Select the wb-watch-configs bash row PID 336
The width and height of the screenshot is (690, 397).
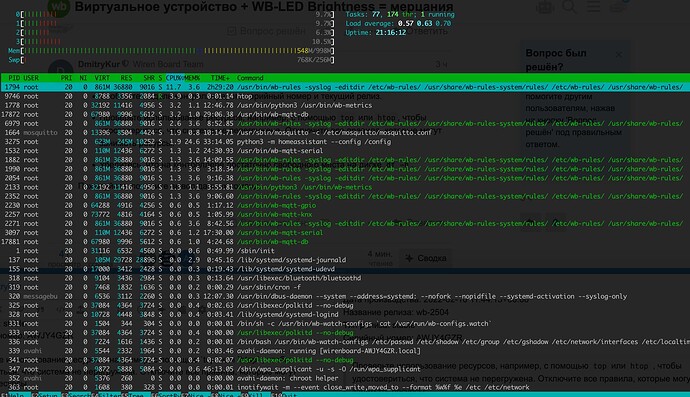coord(345,342)
